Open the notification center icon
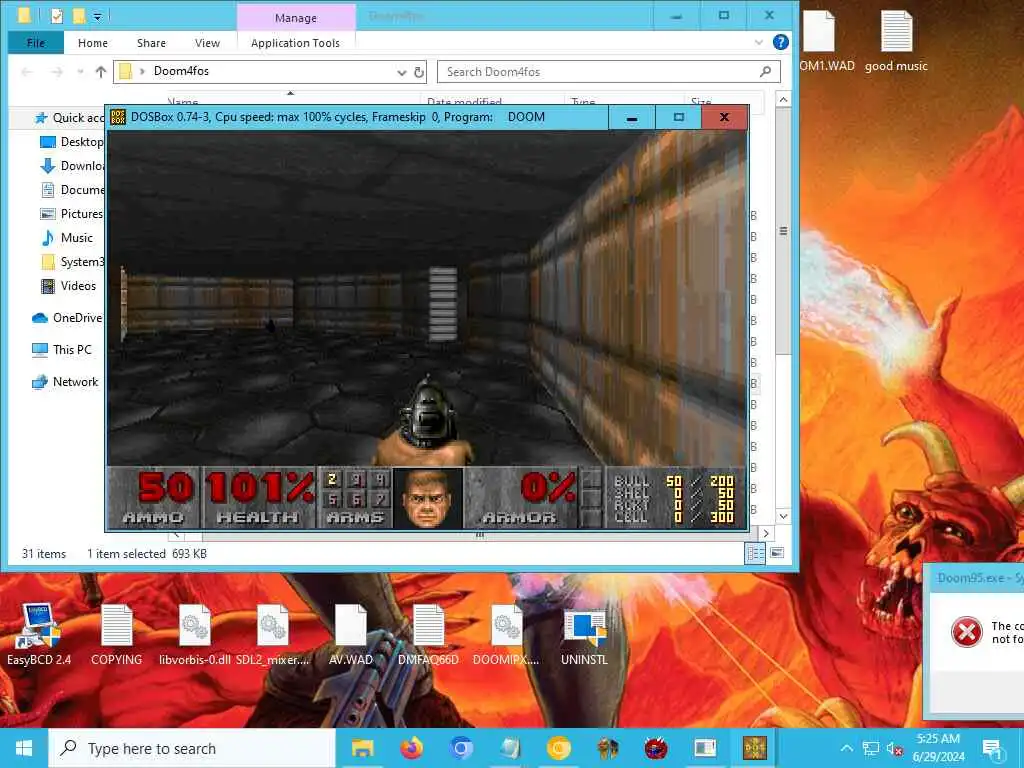 click(991, 748)
